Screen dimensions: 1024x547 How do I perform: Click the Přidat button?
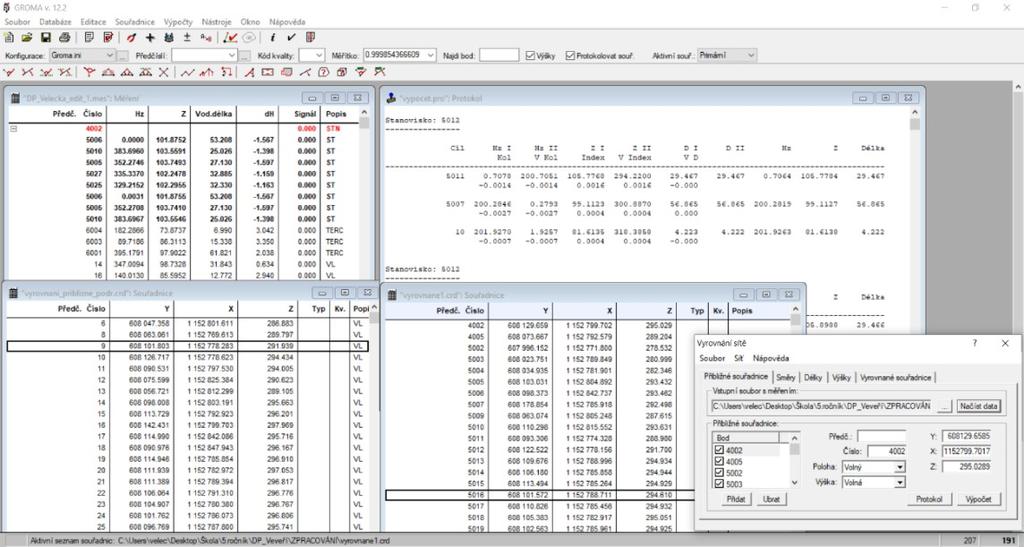[x=735, y=499]
